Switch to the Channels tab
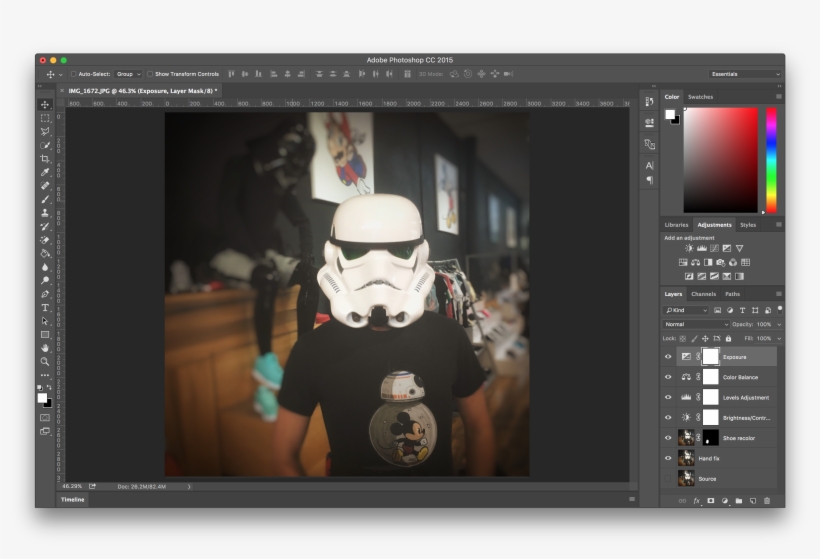Viewport: 820px width, 559px height. coord(703,294)
